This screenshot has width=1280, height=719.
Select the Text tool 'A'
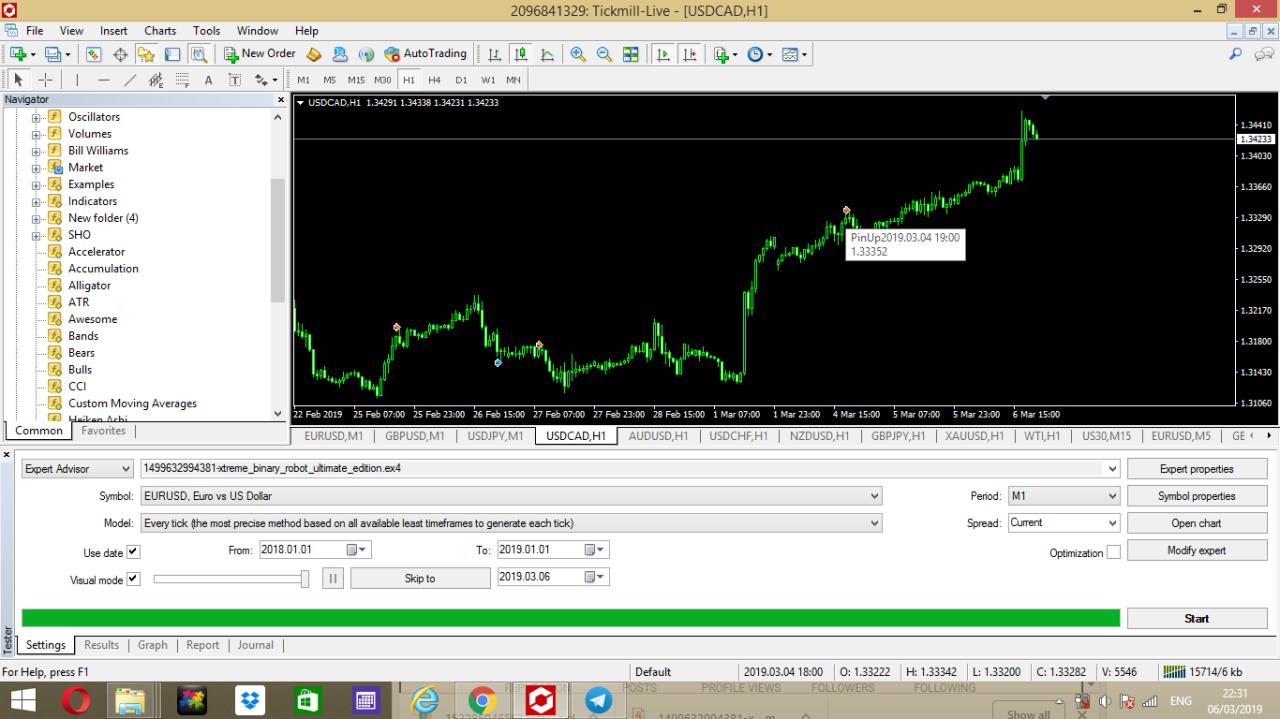tap(208, 80)
